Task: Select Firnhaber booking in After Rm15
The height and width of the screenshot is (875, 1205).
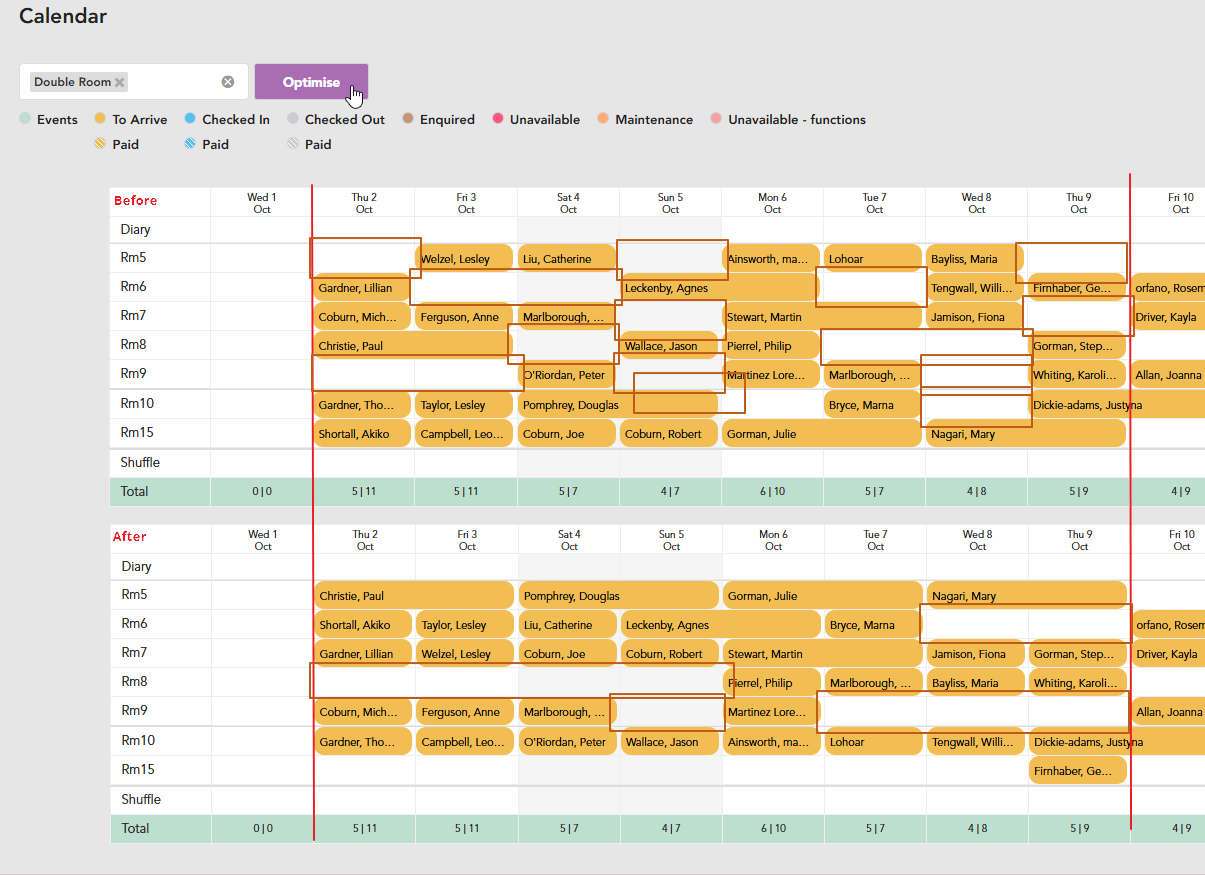Action: pos(1078,771)
